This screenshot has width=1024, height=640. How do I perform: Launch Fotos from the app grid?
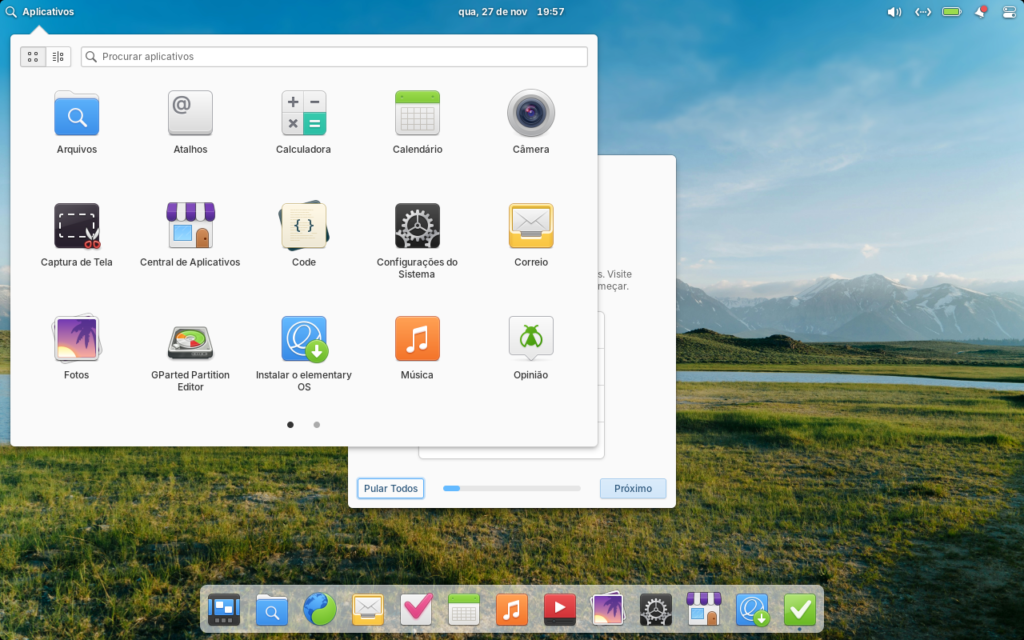(76, 349)
